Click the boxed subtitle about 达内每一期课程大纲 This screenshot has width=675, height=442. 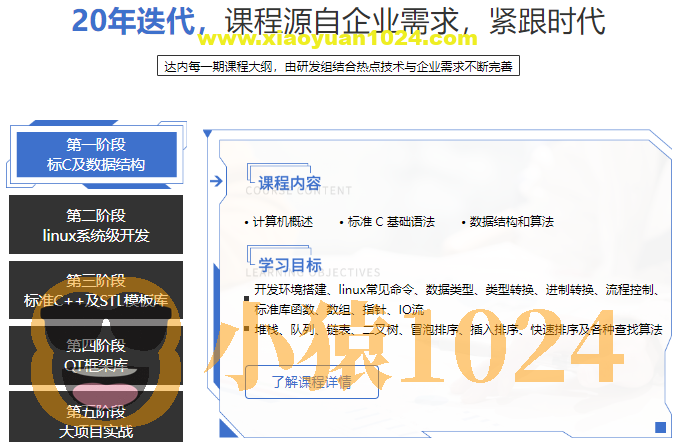(x=339, y=67)
